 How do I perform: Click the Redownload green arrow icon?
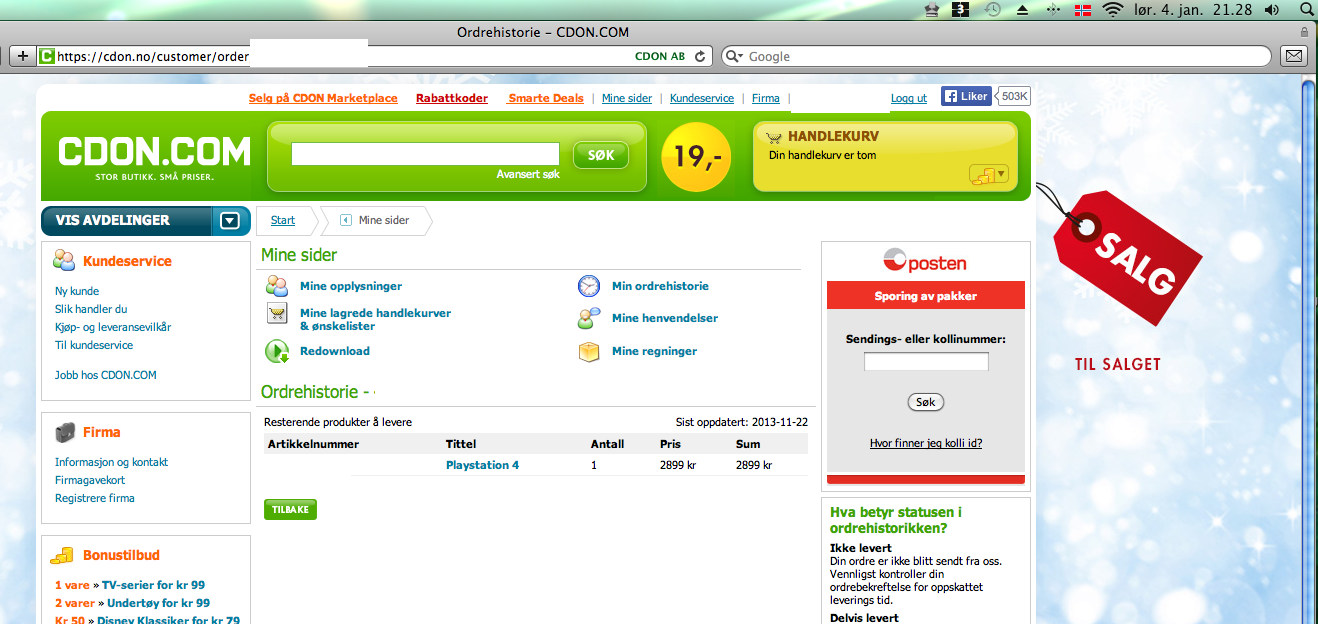[277, 351]
